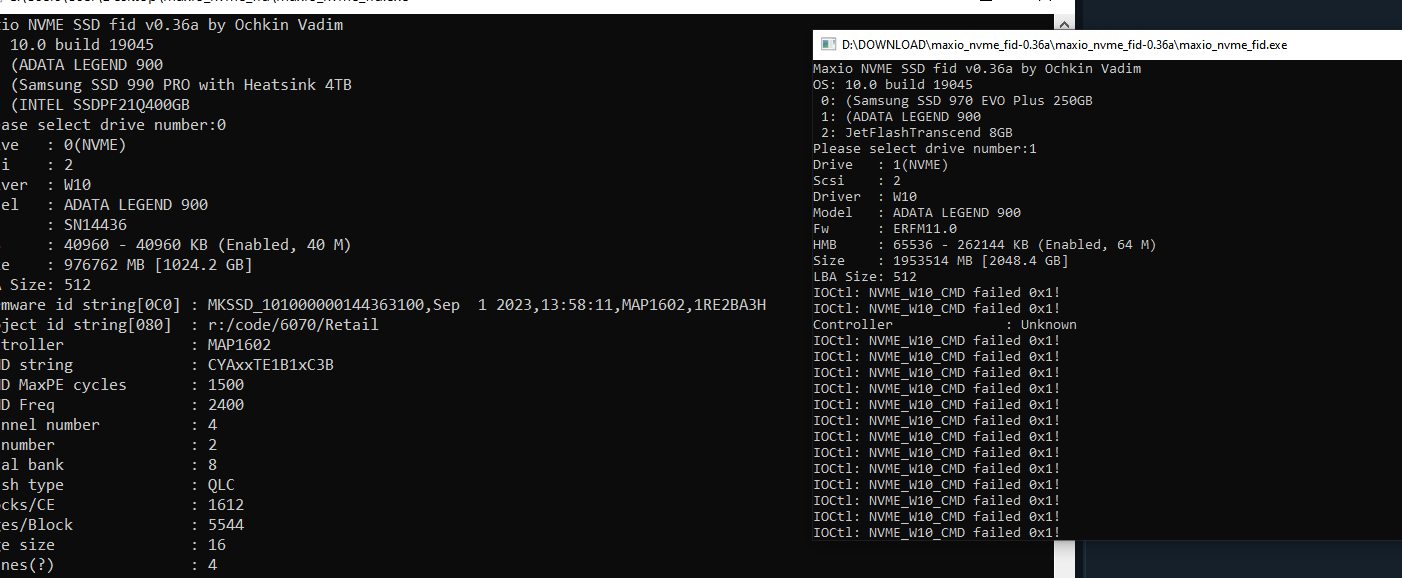Click the 'Drive : 1(NVME)' line
The width and height of the screenshot is (1402, 578).
pyautogui.click(x=881, y=165)
